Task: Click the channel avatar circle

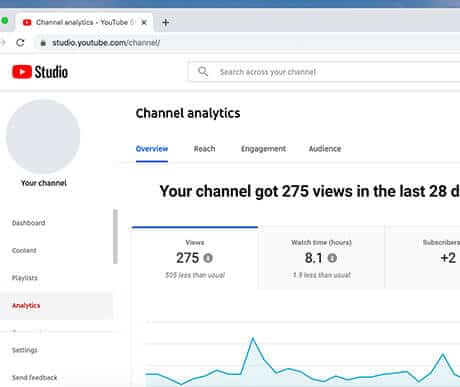Action: click(x=43, y=136)
